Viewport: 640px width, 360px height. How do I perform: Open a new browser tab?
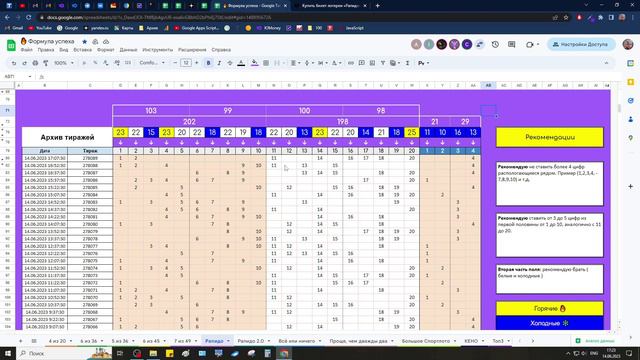click(378, 6)
